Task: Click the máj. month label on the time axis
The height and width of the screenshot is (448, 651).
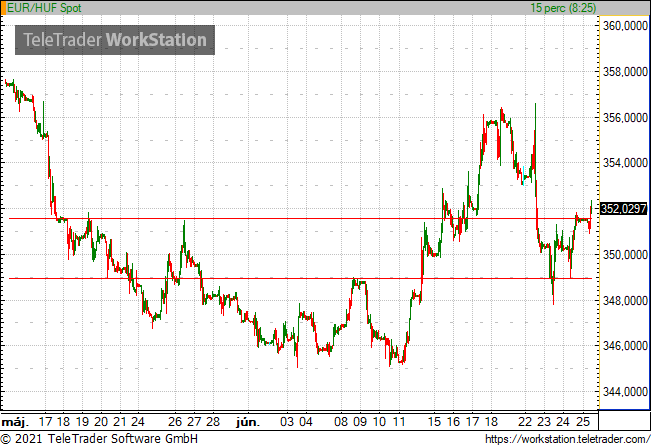Action: (x=15, y=422)
